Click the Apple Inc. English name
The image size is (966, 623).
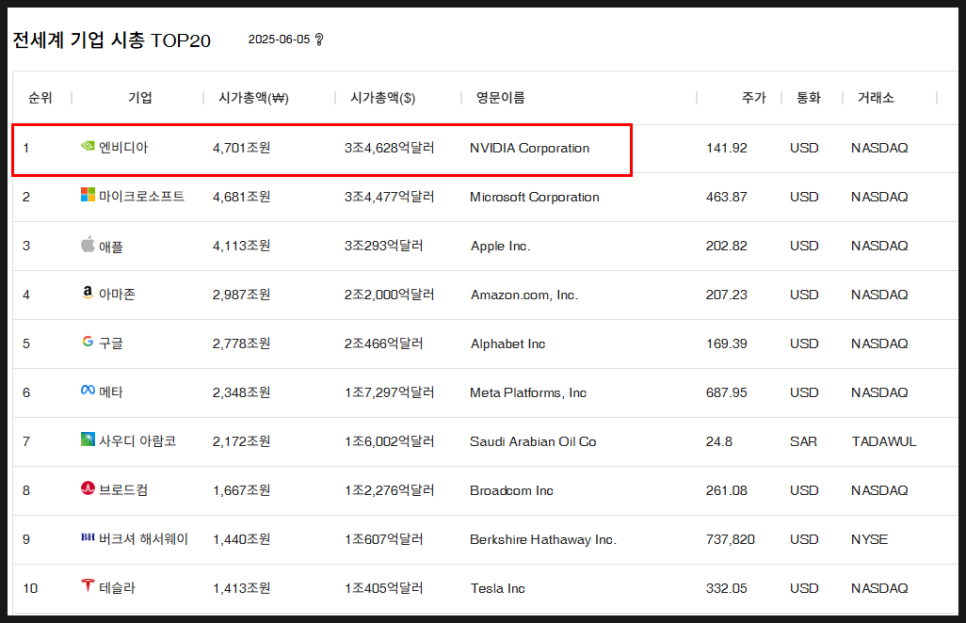pos(500,246)
